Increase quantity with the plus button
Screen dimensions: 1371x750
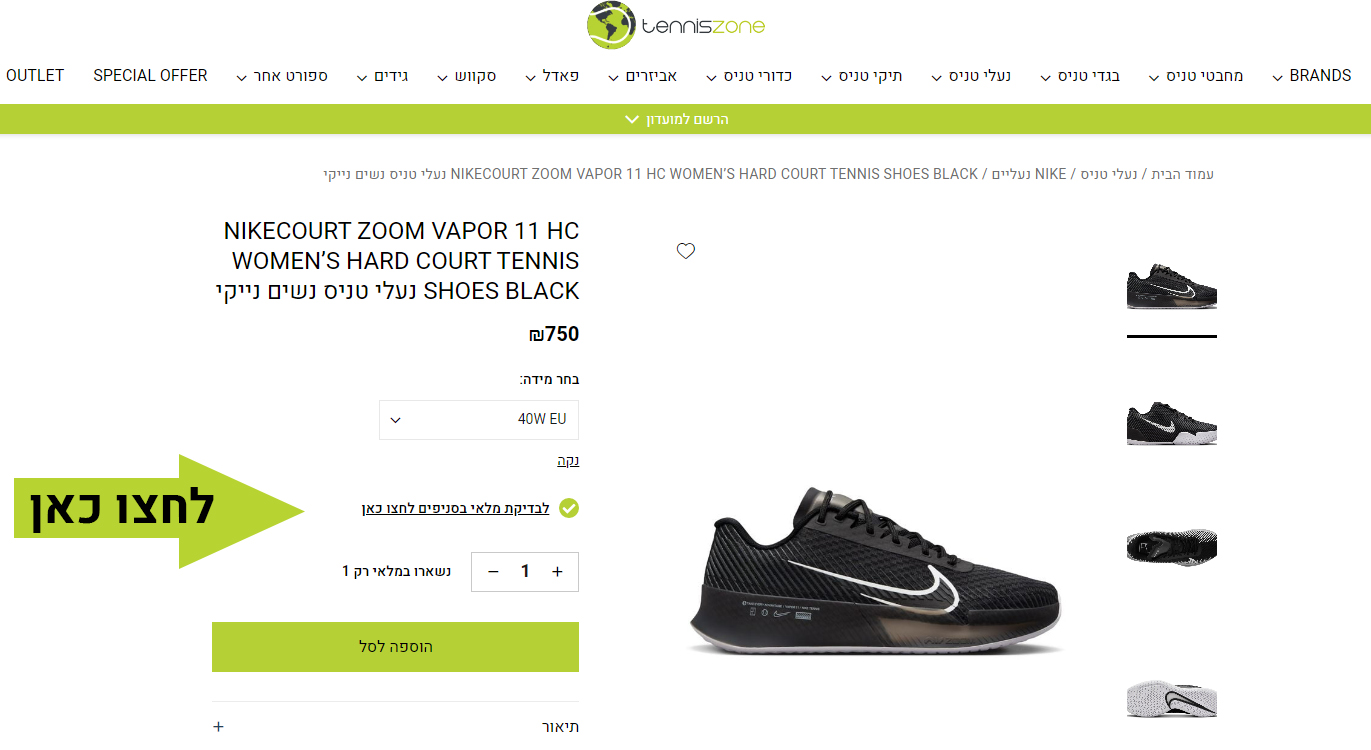[558, 572]
